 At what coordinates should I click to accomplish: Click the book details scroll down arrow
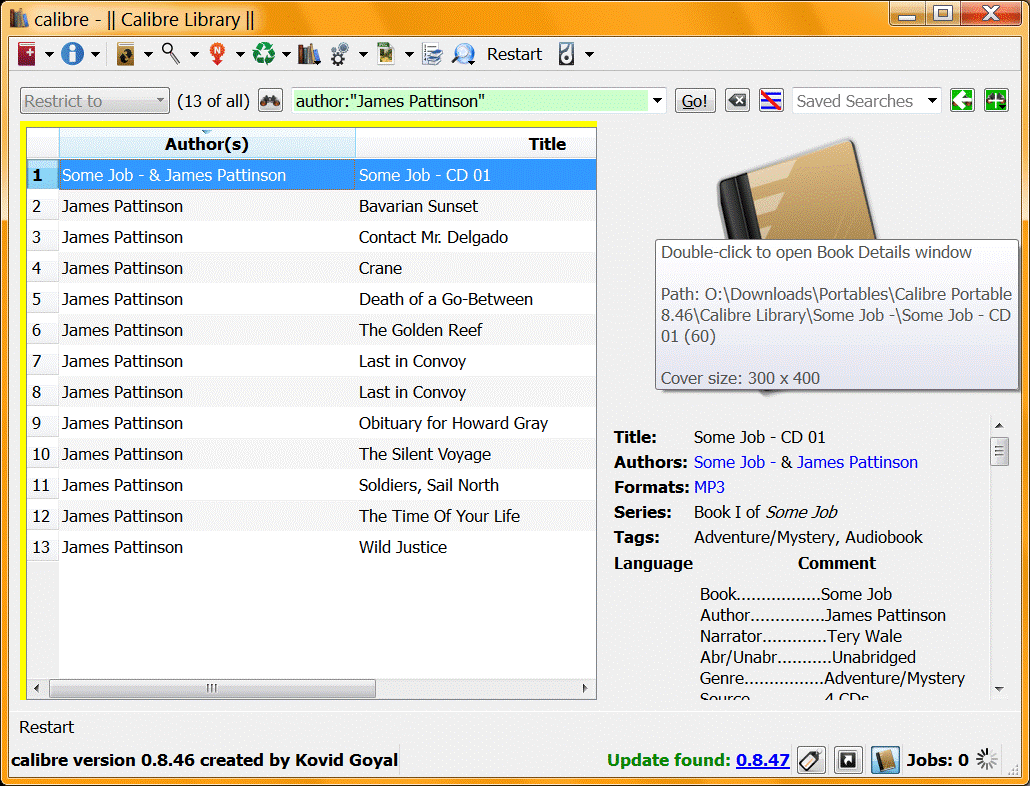pos(999,689)
